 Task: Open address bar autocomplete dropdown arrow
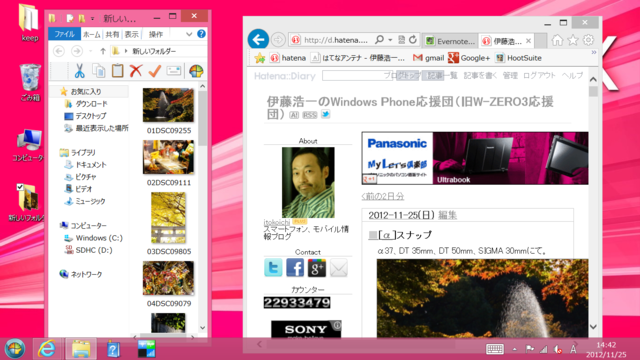390,40
